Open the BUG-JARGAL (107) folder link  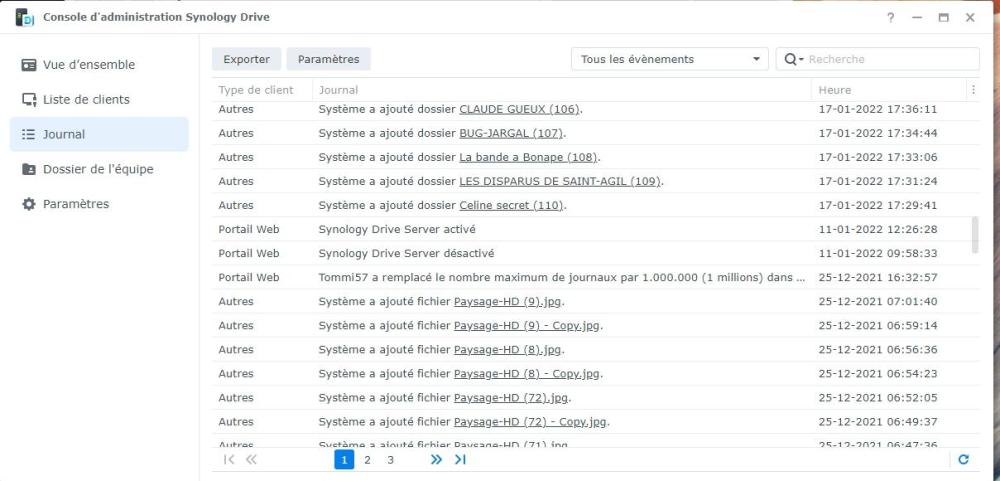click(x=511, y=133)
